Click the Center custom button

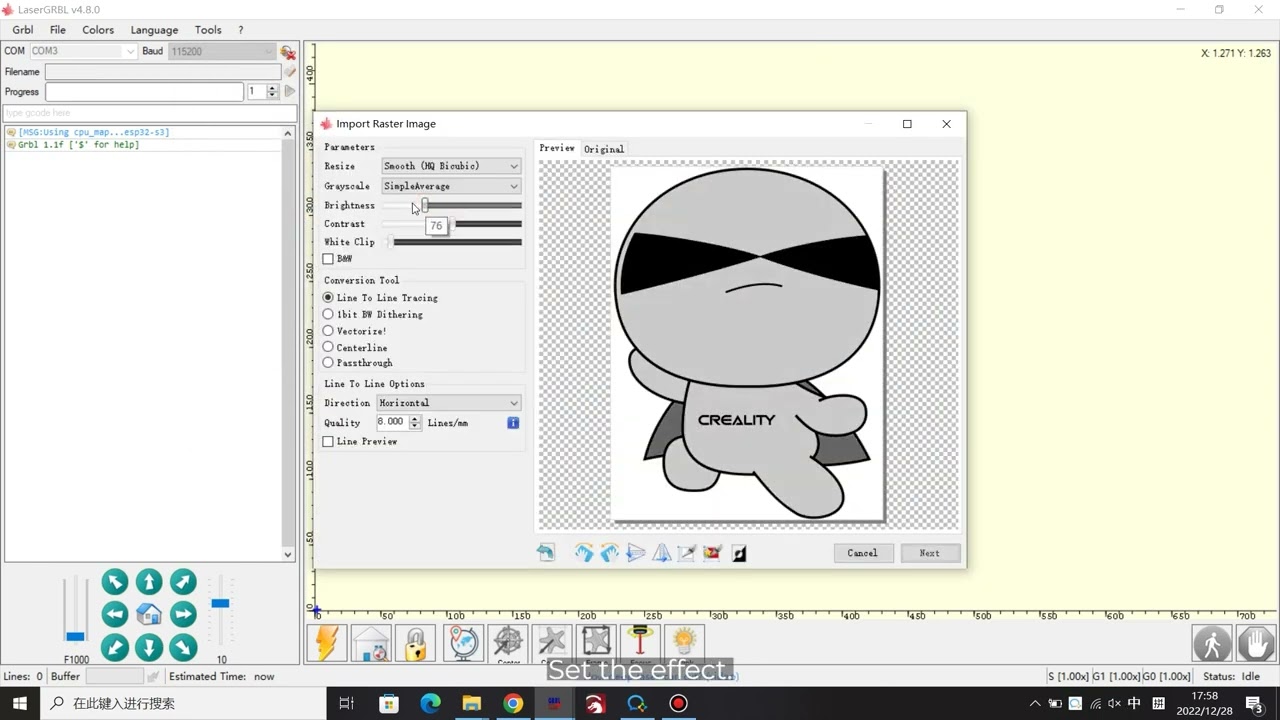pos(508,643)
